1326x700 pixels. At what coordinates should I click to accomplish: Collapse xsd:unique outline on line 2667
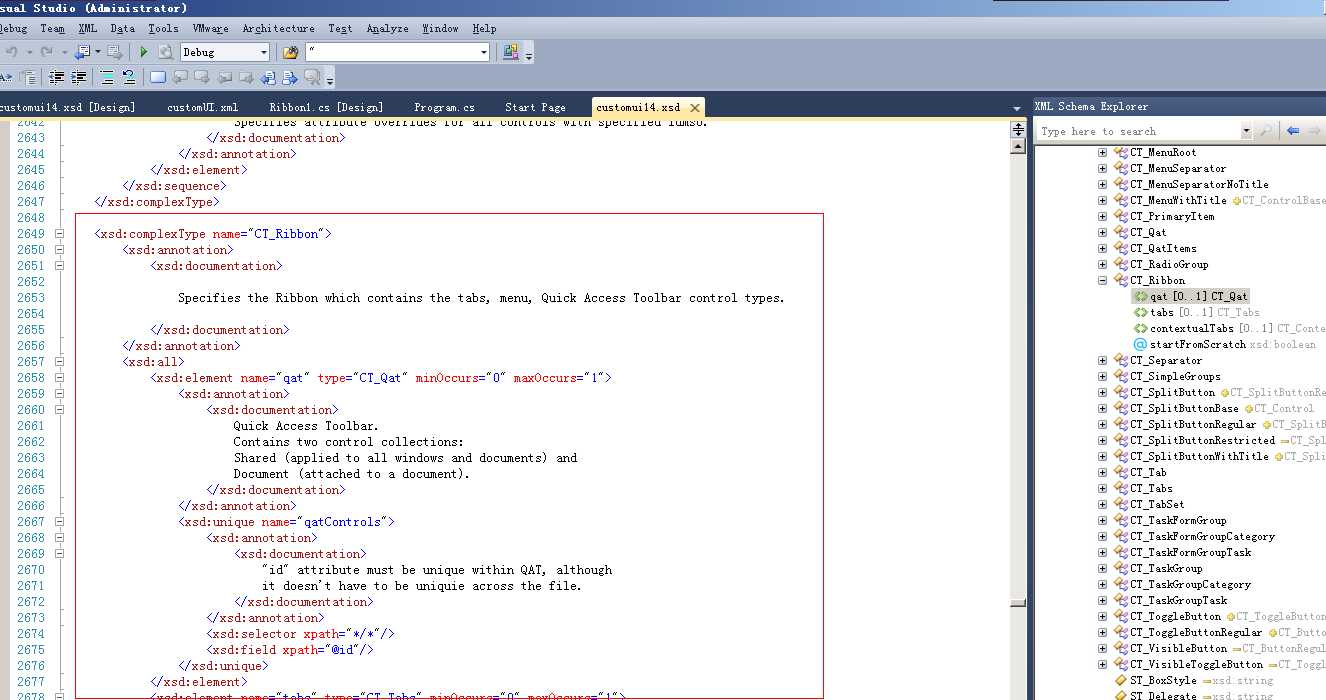coord(59,522)
